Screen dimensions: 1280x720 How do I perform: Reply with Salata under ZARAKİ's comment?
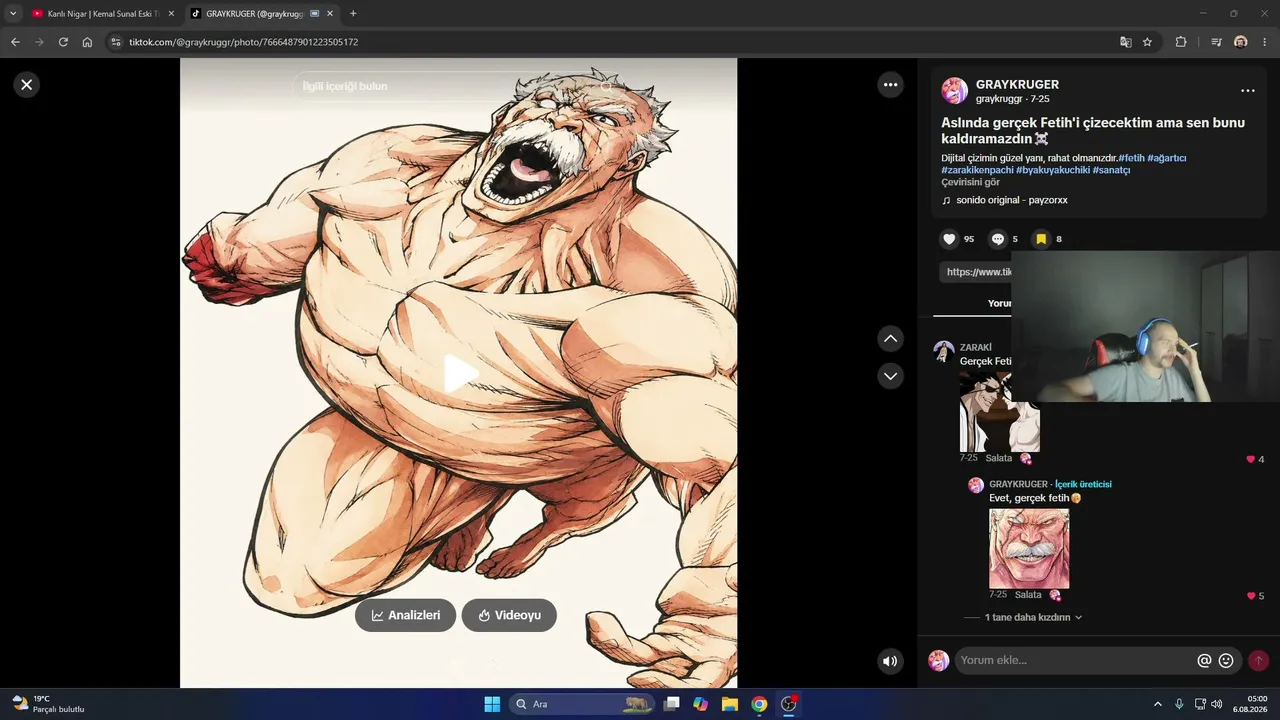point(999,458)
